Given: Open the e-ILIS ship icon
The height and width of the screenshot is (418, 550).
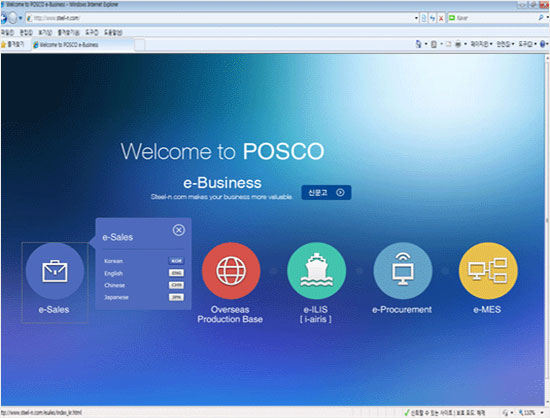Looking at the screenshot, I should tap(316, 271).
